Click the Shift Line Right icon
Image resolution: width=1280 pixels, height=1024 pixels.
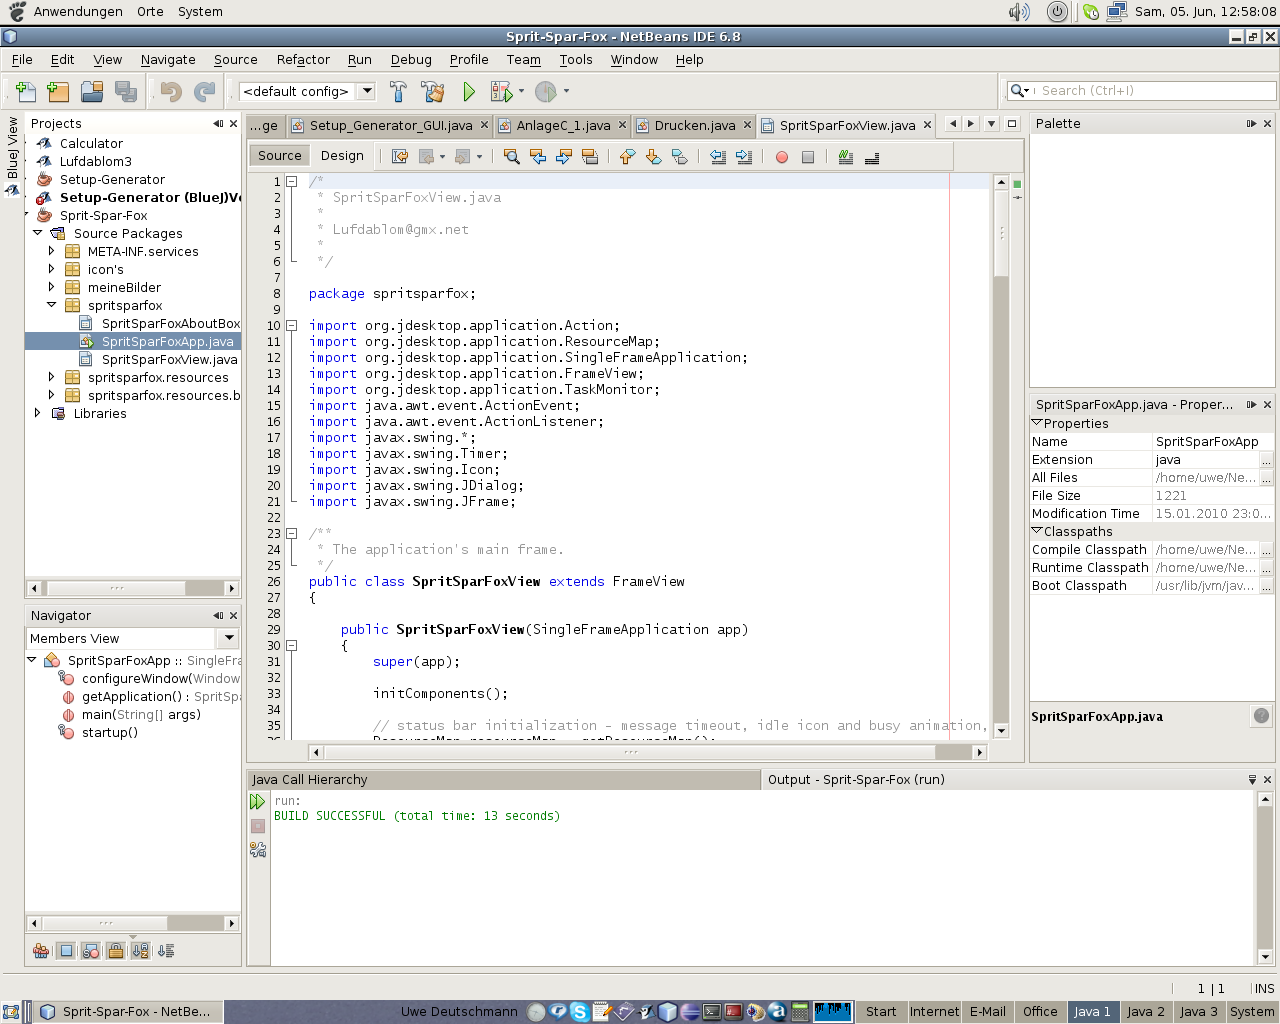click(x=743, y=156)
